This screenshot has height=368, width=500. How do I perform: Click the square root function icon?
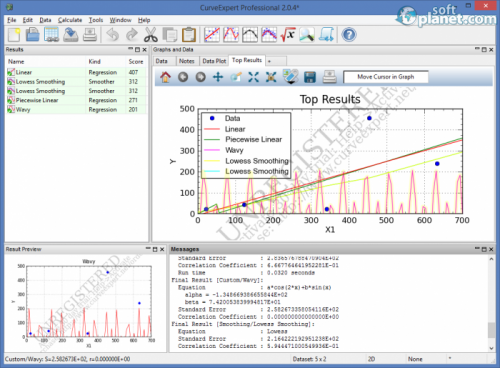pos(288,35)
